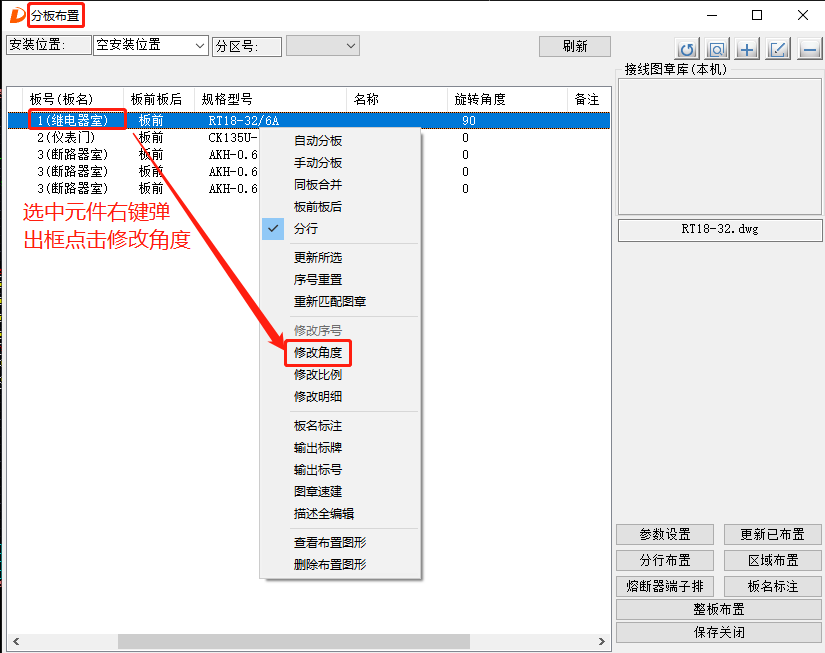825x653 pixels.
Task: Open 参数设置 button
Action: [x=665, y=535]
